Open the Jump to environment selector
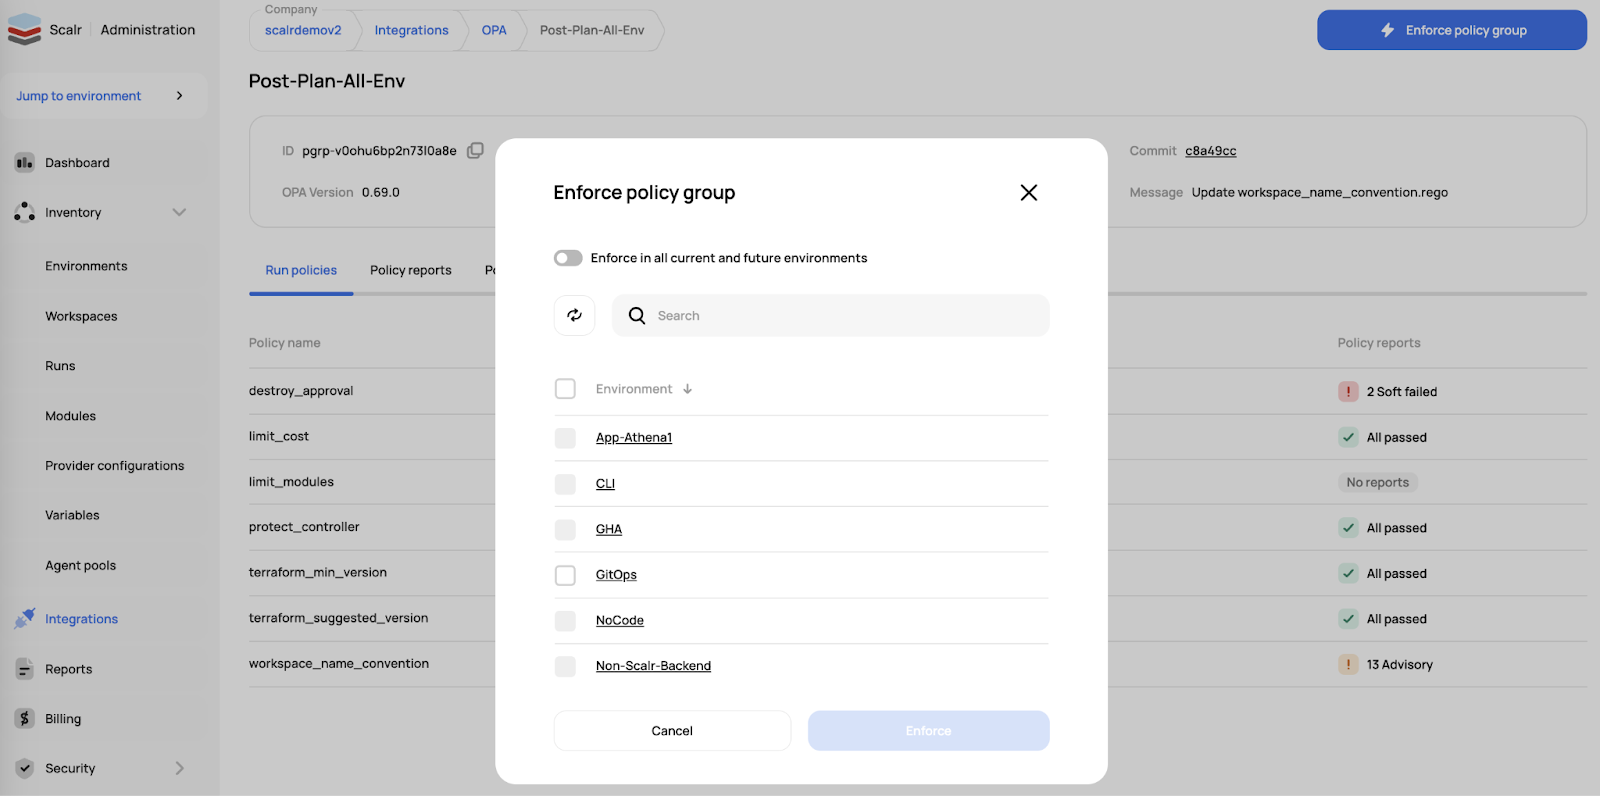Viewport: 1600px width, 796px height. click(100, 96)
